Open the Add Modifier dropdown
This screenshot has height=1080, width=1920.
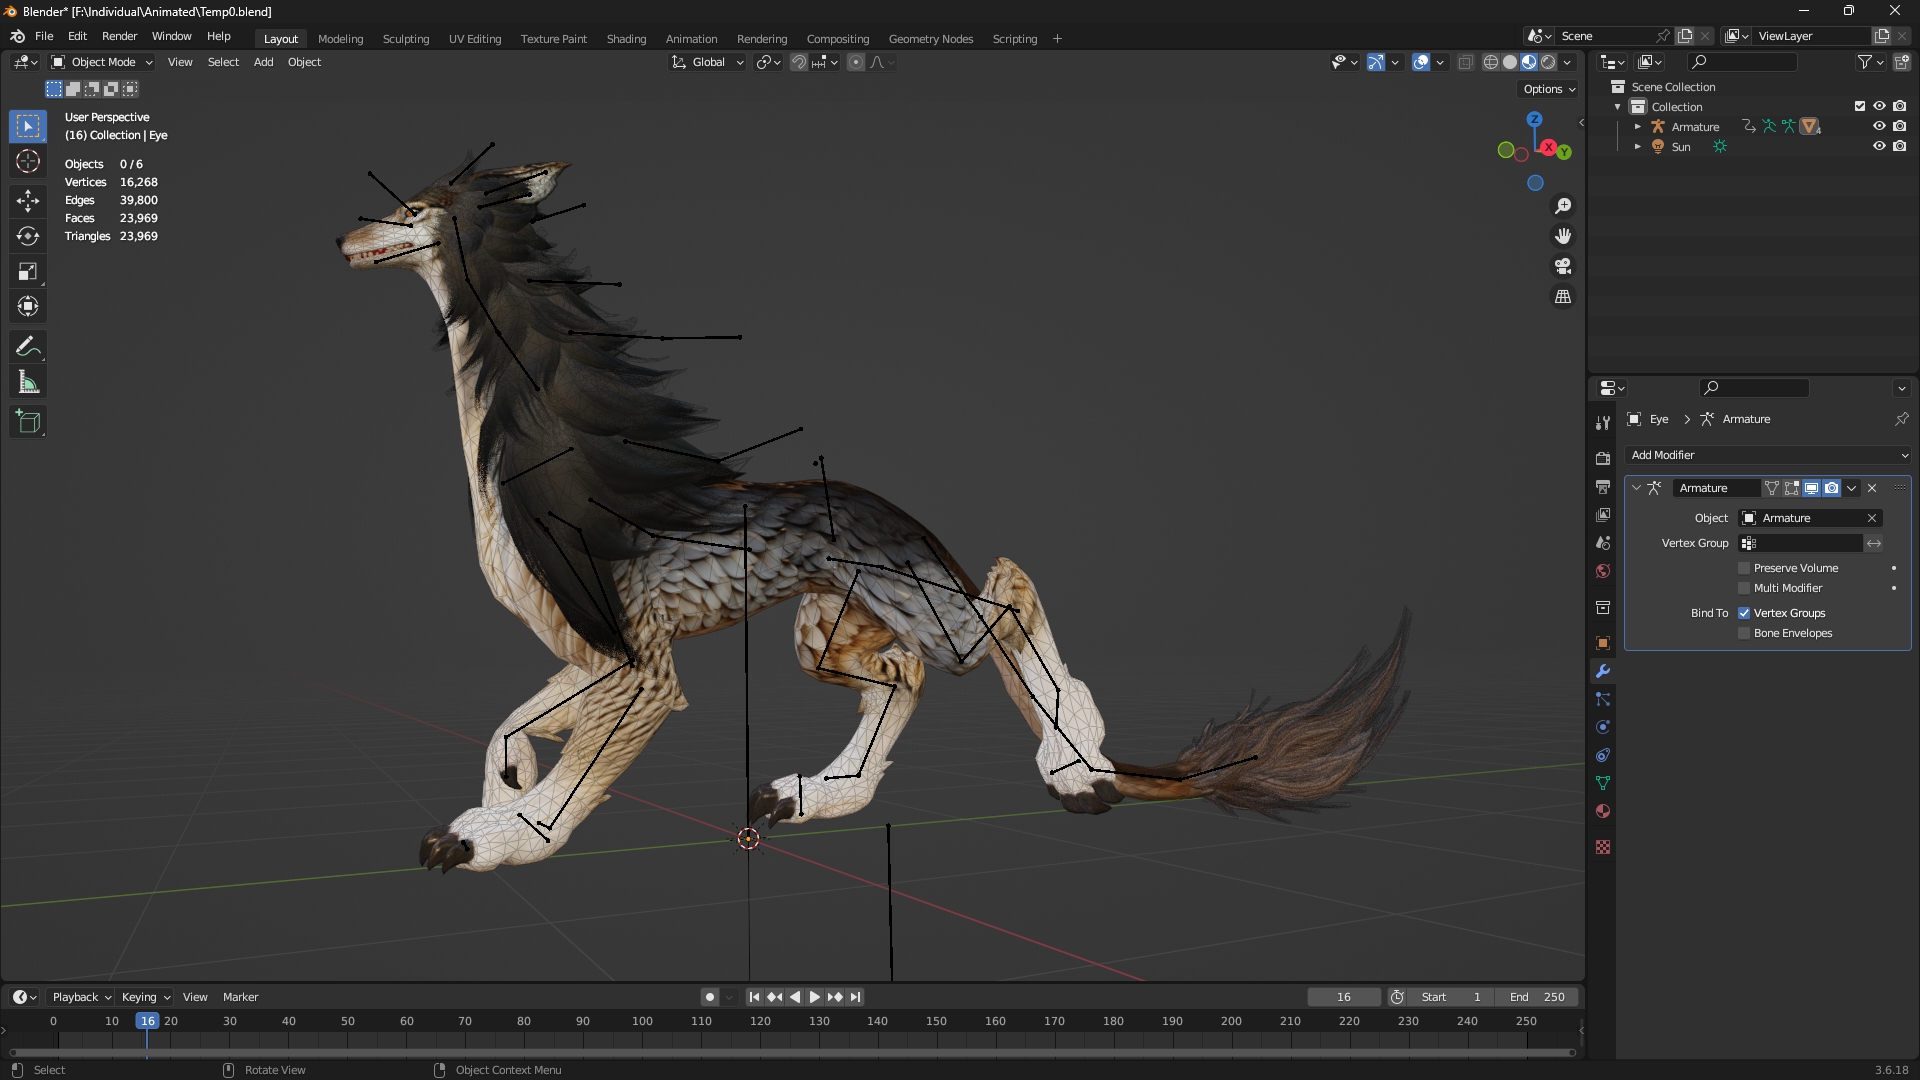tap(1767, 455)
